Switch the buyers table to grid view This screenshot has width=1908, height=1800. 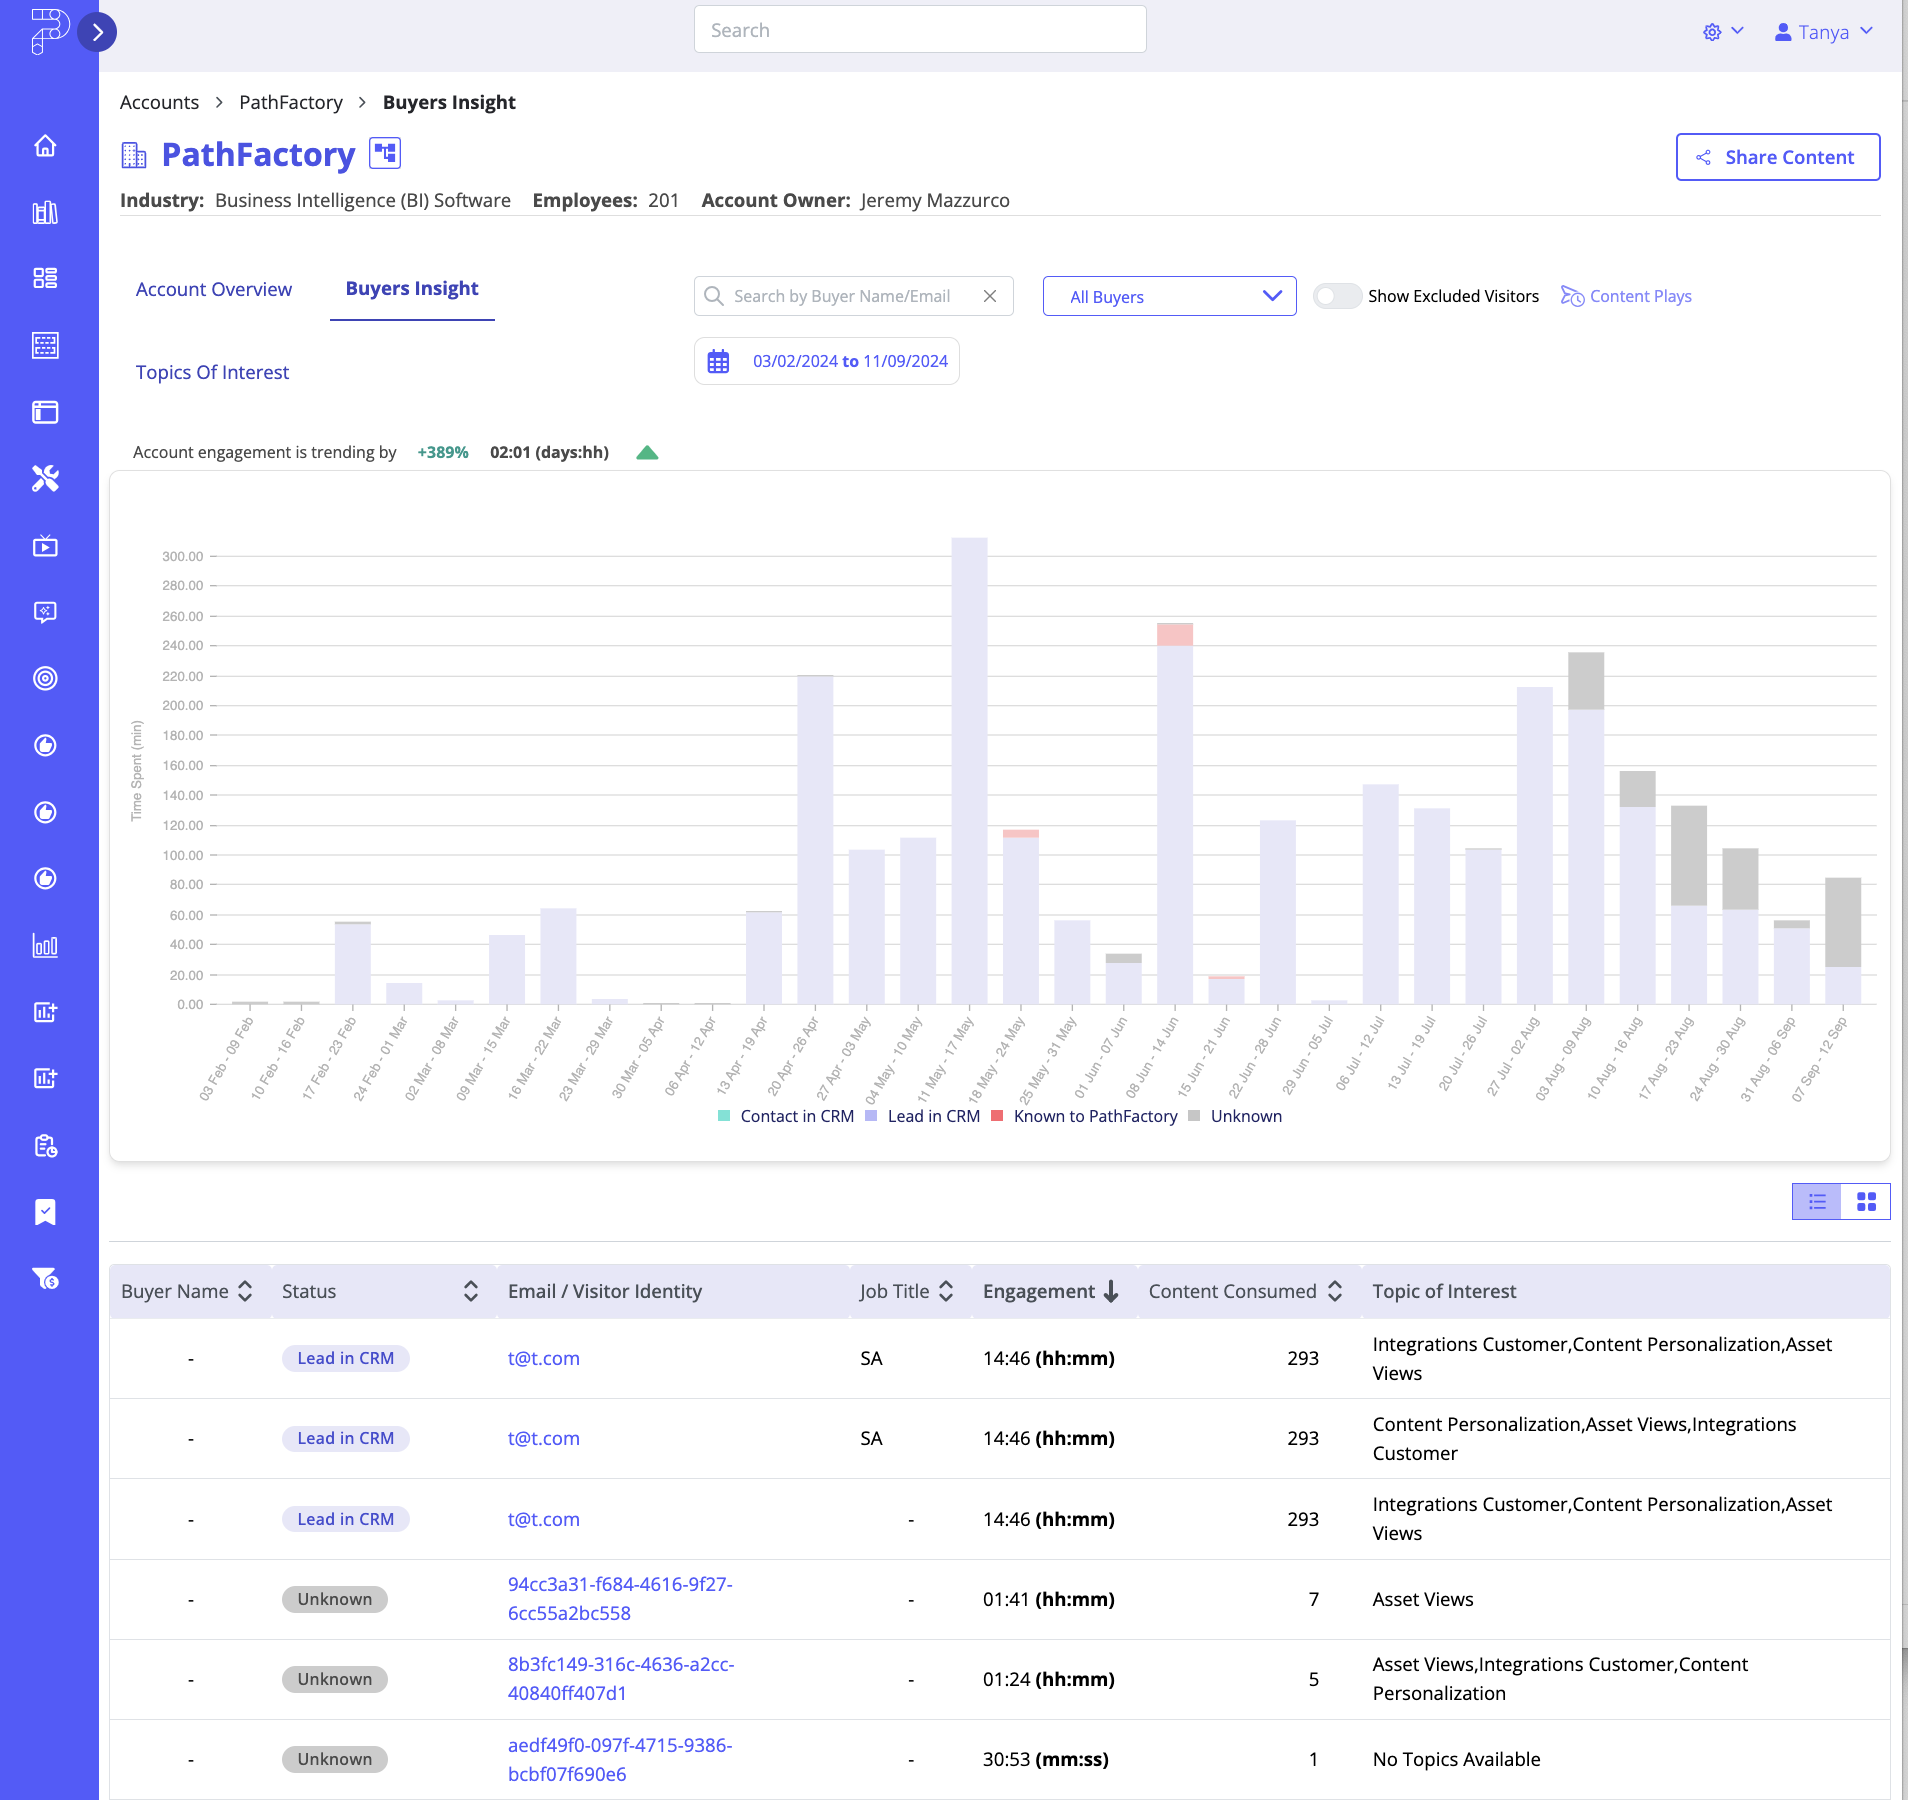(1866, 1202)
